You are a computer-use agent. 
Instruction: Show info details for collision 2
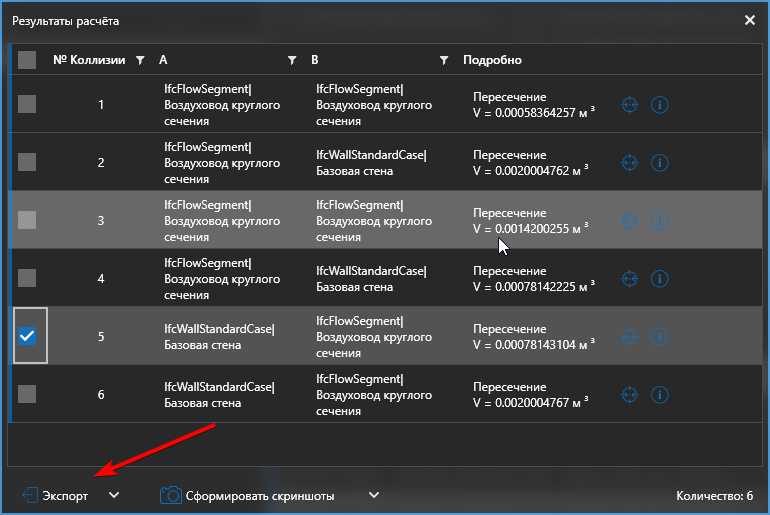(659, 162)
